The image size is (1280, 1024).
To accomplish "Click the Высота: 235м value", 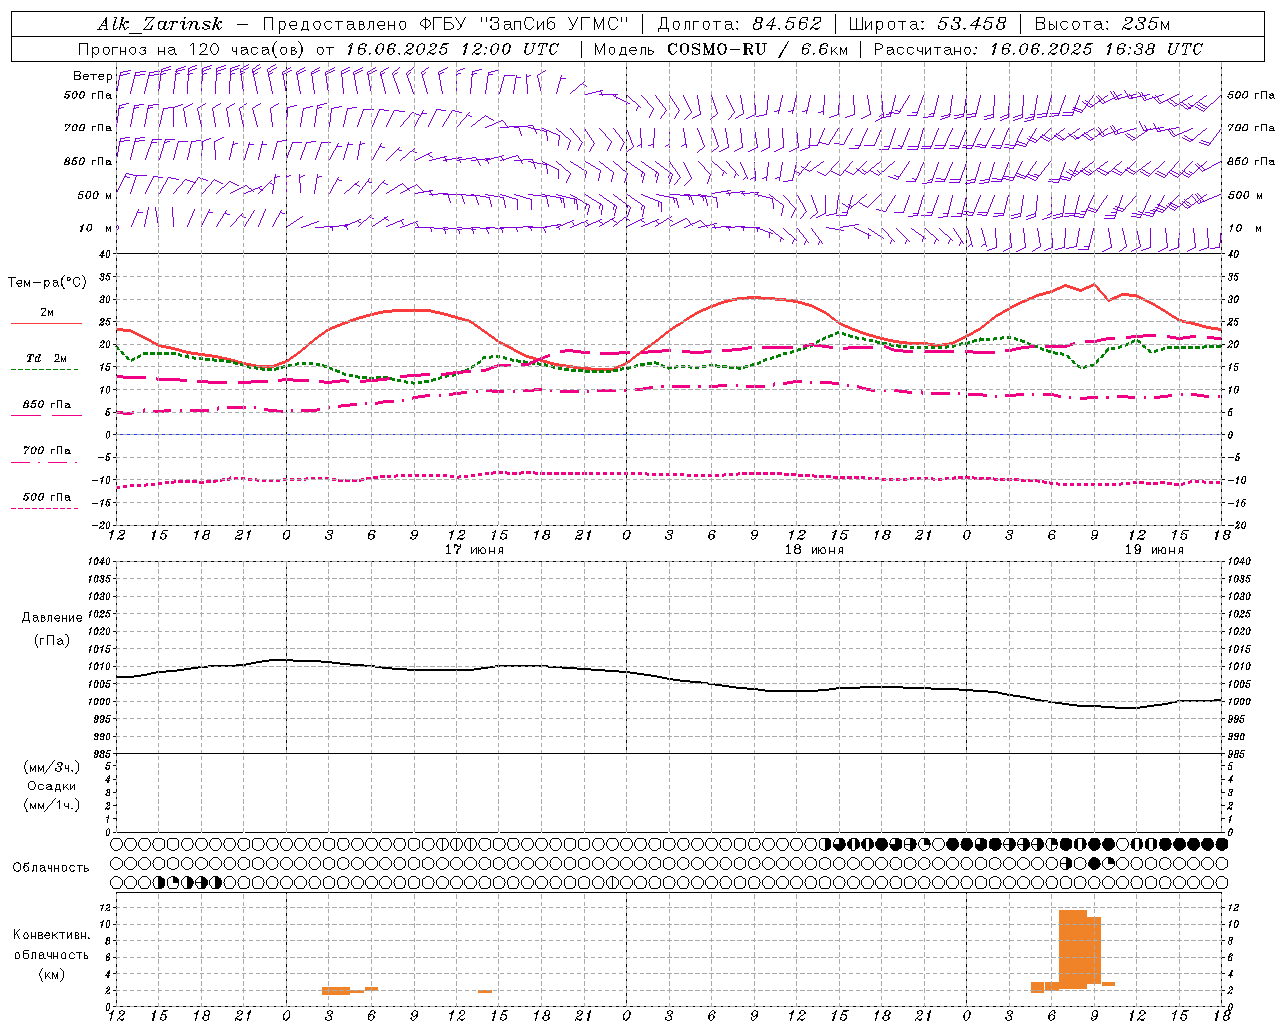I will tap(1102, 24).
